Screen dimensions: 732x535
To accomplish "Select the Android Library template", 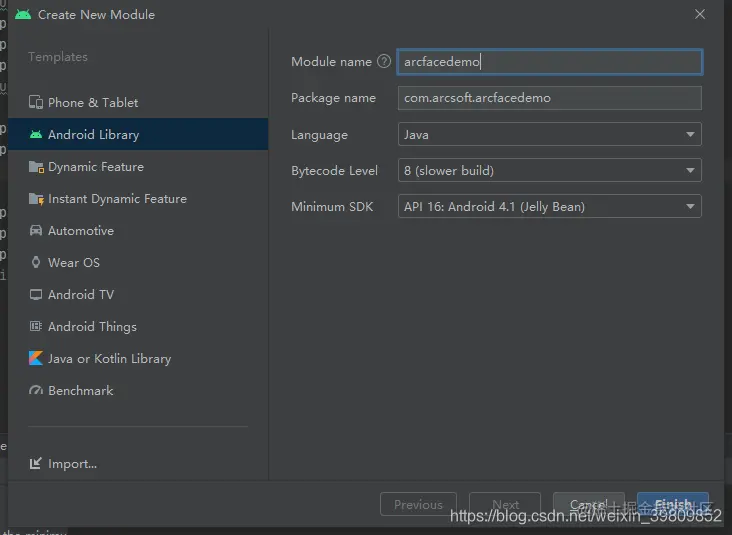I will click(x=138, y=134).
